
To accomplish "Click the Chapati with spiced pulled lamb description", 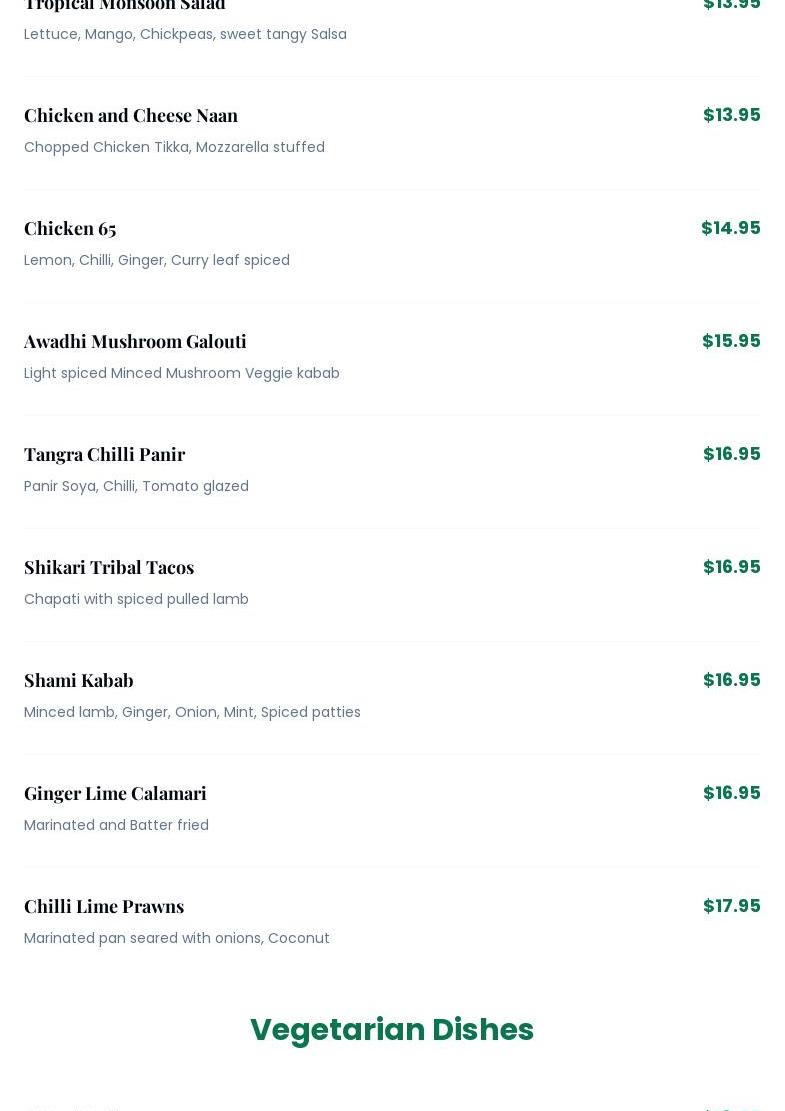I will (136, 599).
